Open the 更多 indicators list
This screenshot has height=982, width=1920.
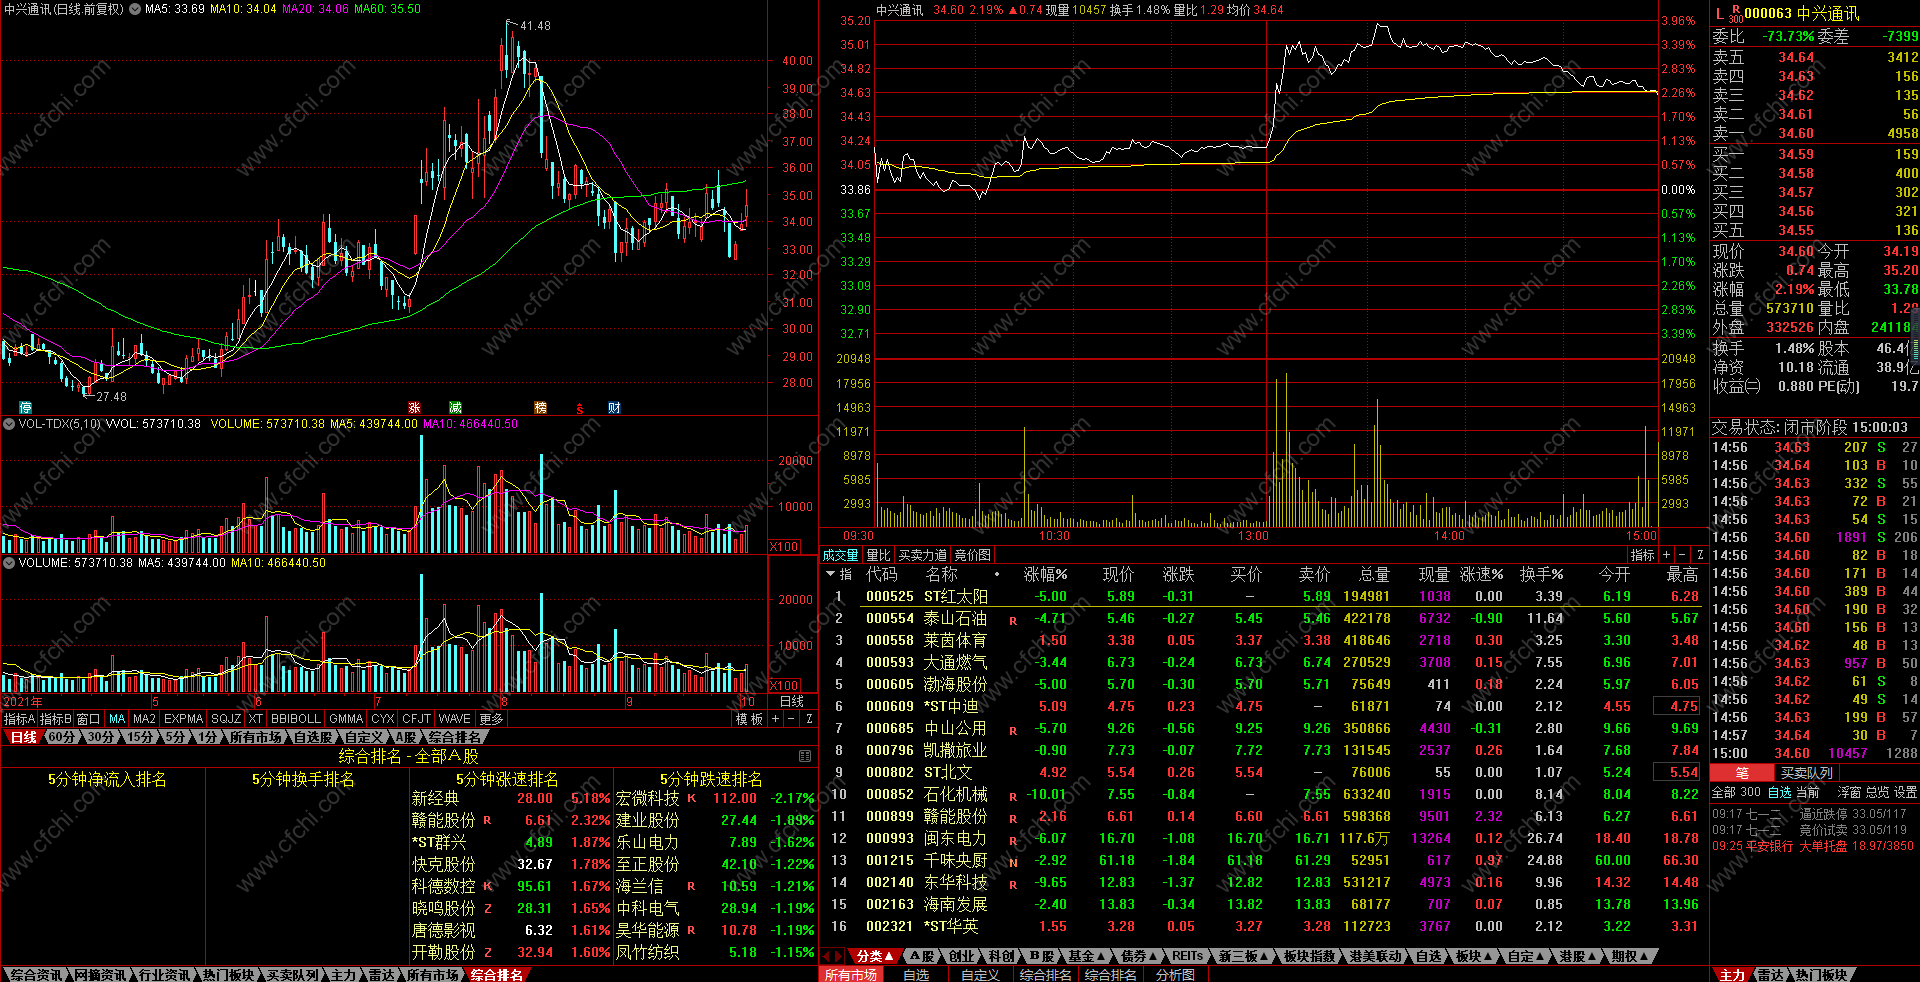tap(491, 719)
